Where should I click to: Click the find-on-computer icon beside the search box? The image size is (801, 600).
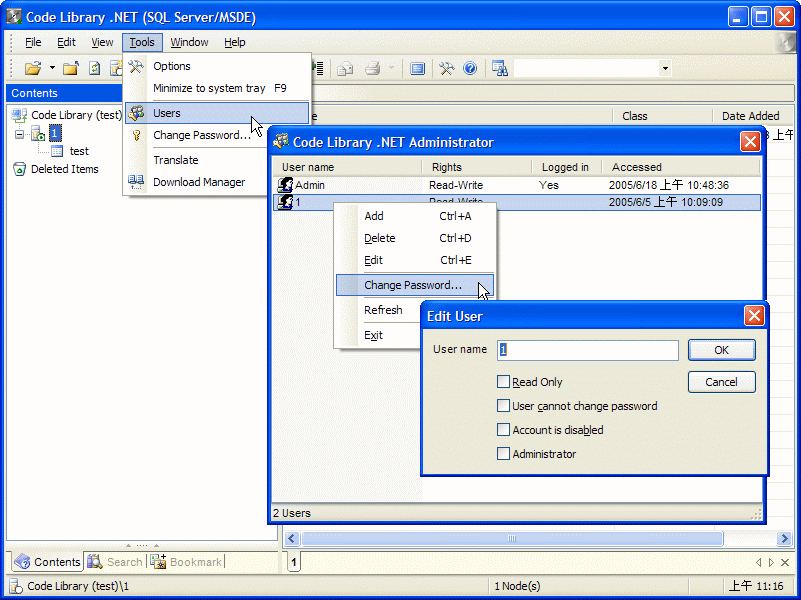(x=499, y=68)
